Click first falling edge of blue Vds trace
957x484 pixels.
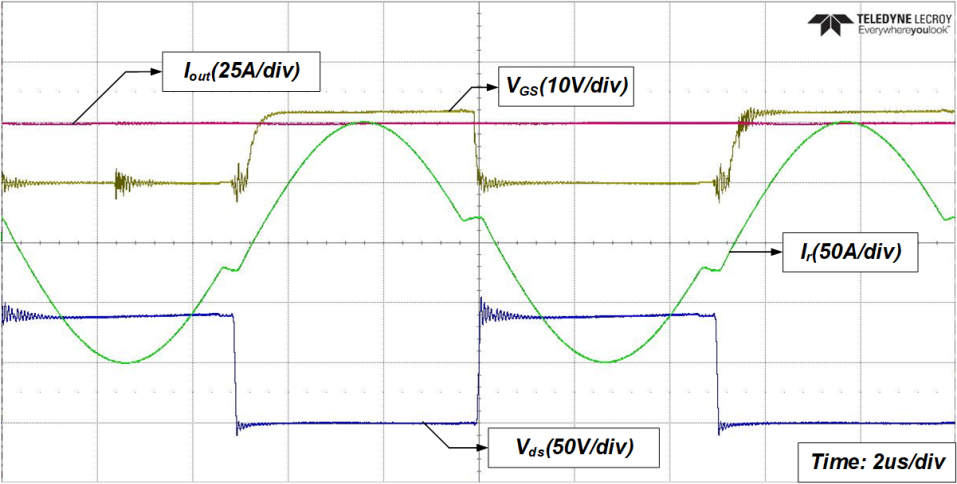[234, 370]
